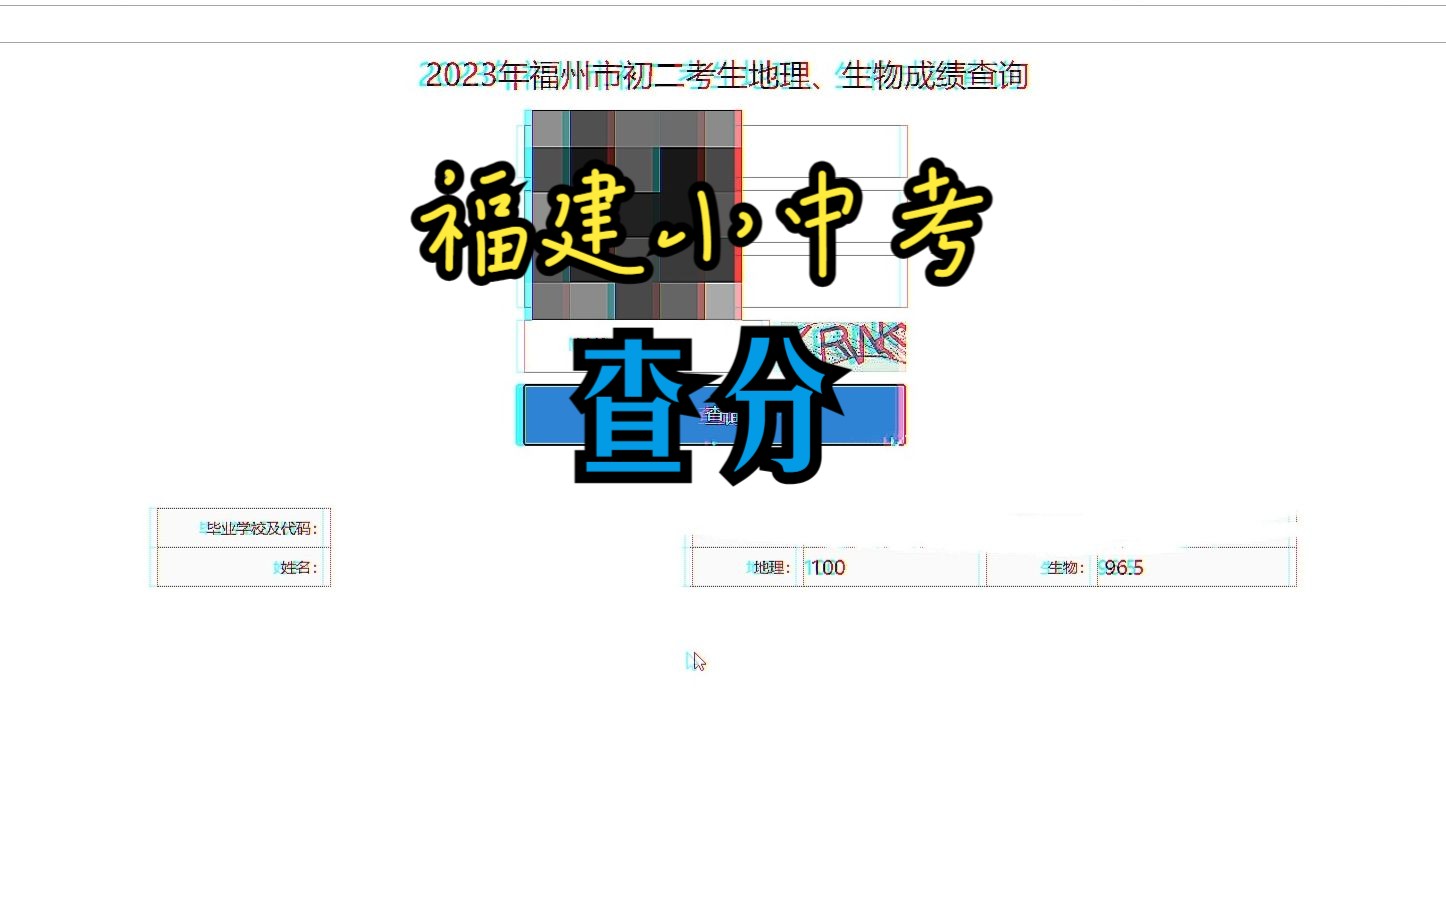Select the 姓名 label cell
This screenshot has width=1446, height=903.
[243, 567]
